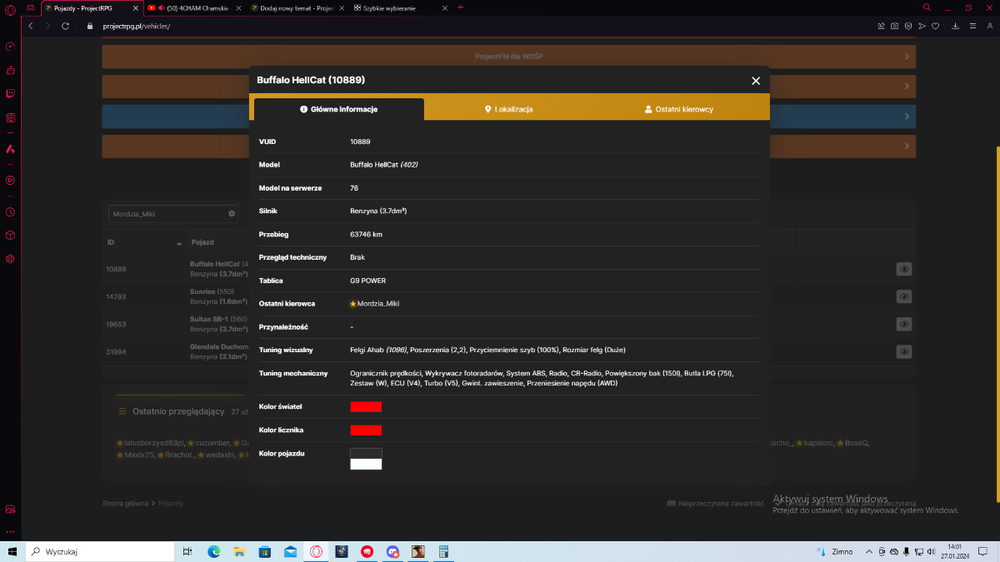
Task: Open GX Control speedometer sidebar icon
Action: click(10, 47)
